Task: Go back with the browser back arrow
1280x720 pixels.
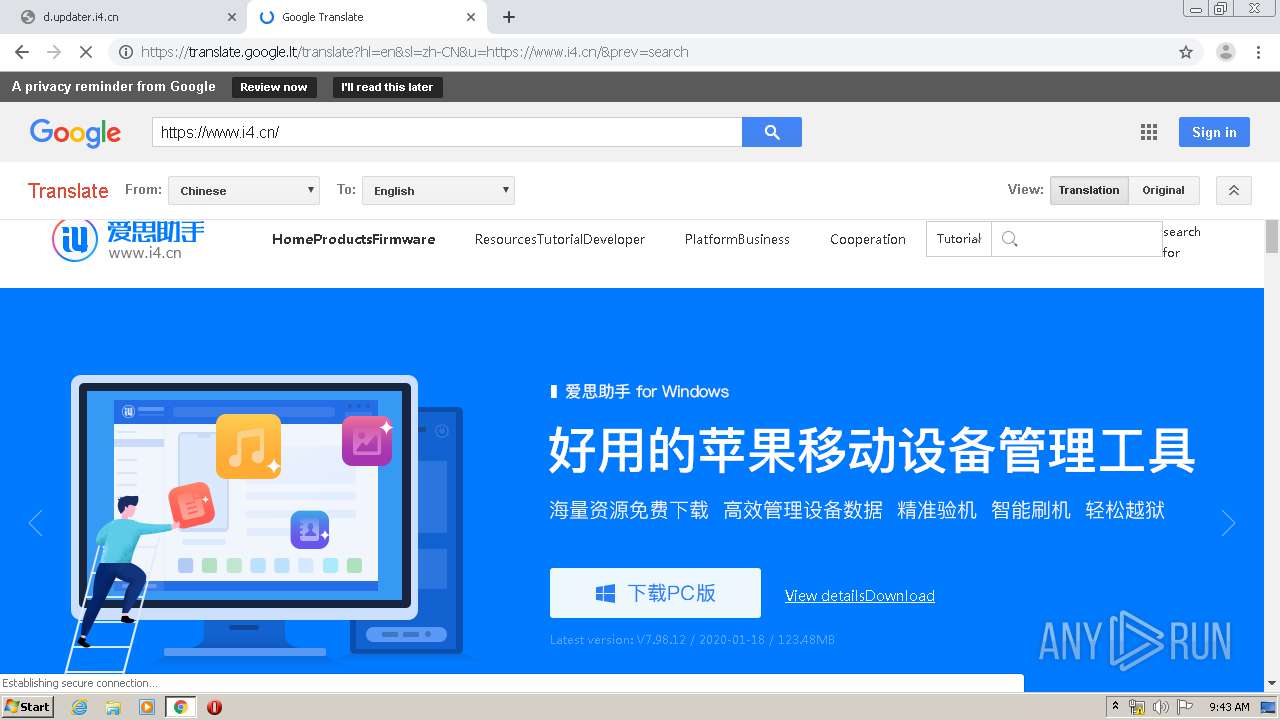Action: tap(22, 52)
